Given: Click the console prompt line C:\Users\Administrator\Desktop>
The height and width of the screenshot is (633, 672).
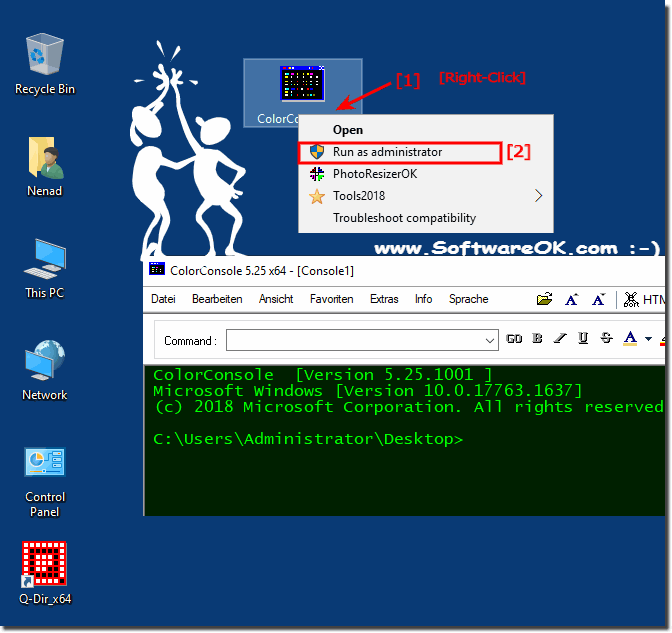Looking at the screenshot, I should point(308,439).
